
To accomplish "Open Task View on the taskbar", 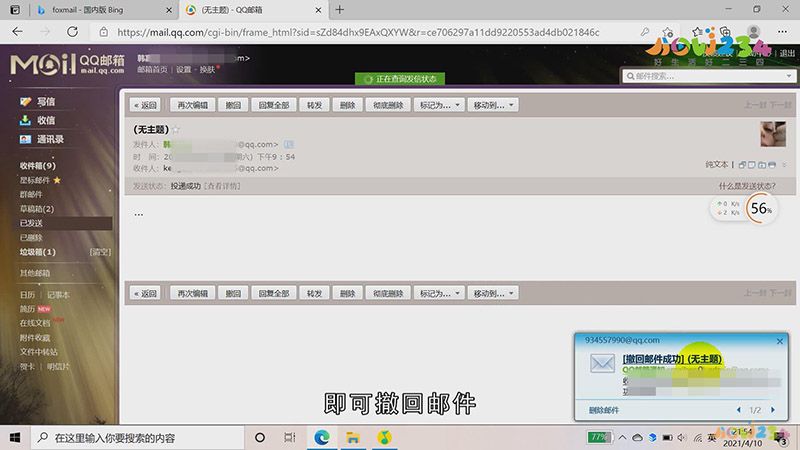I will (x=290, y=438).
